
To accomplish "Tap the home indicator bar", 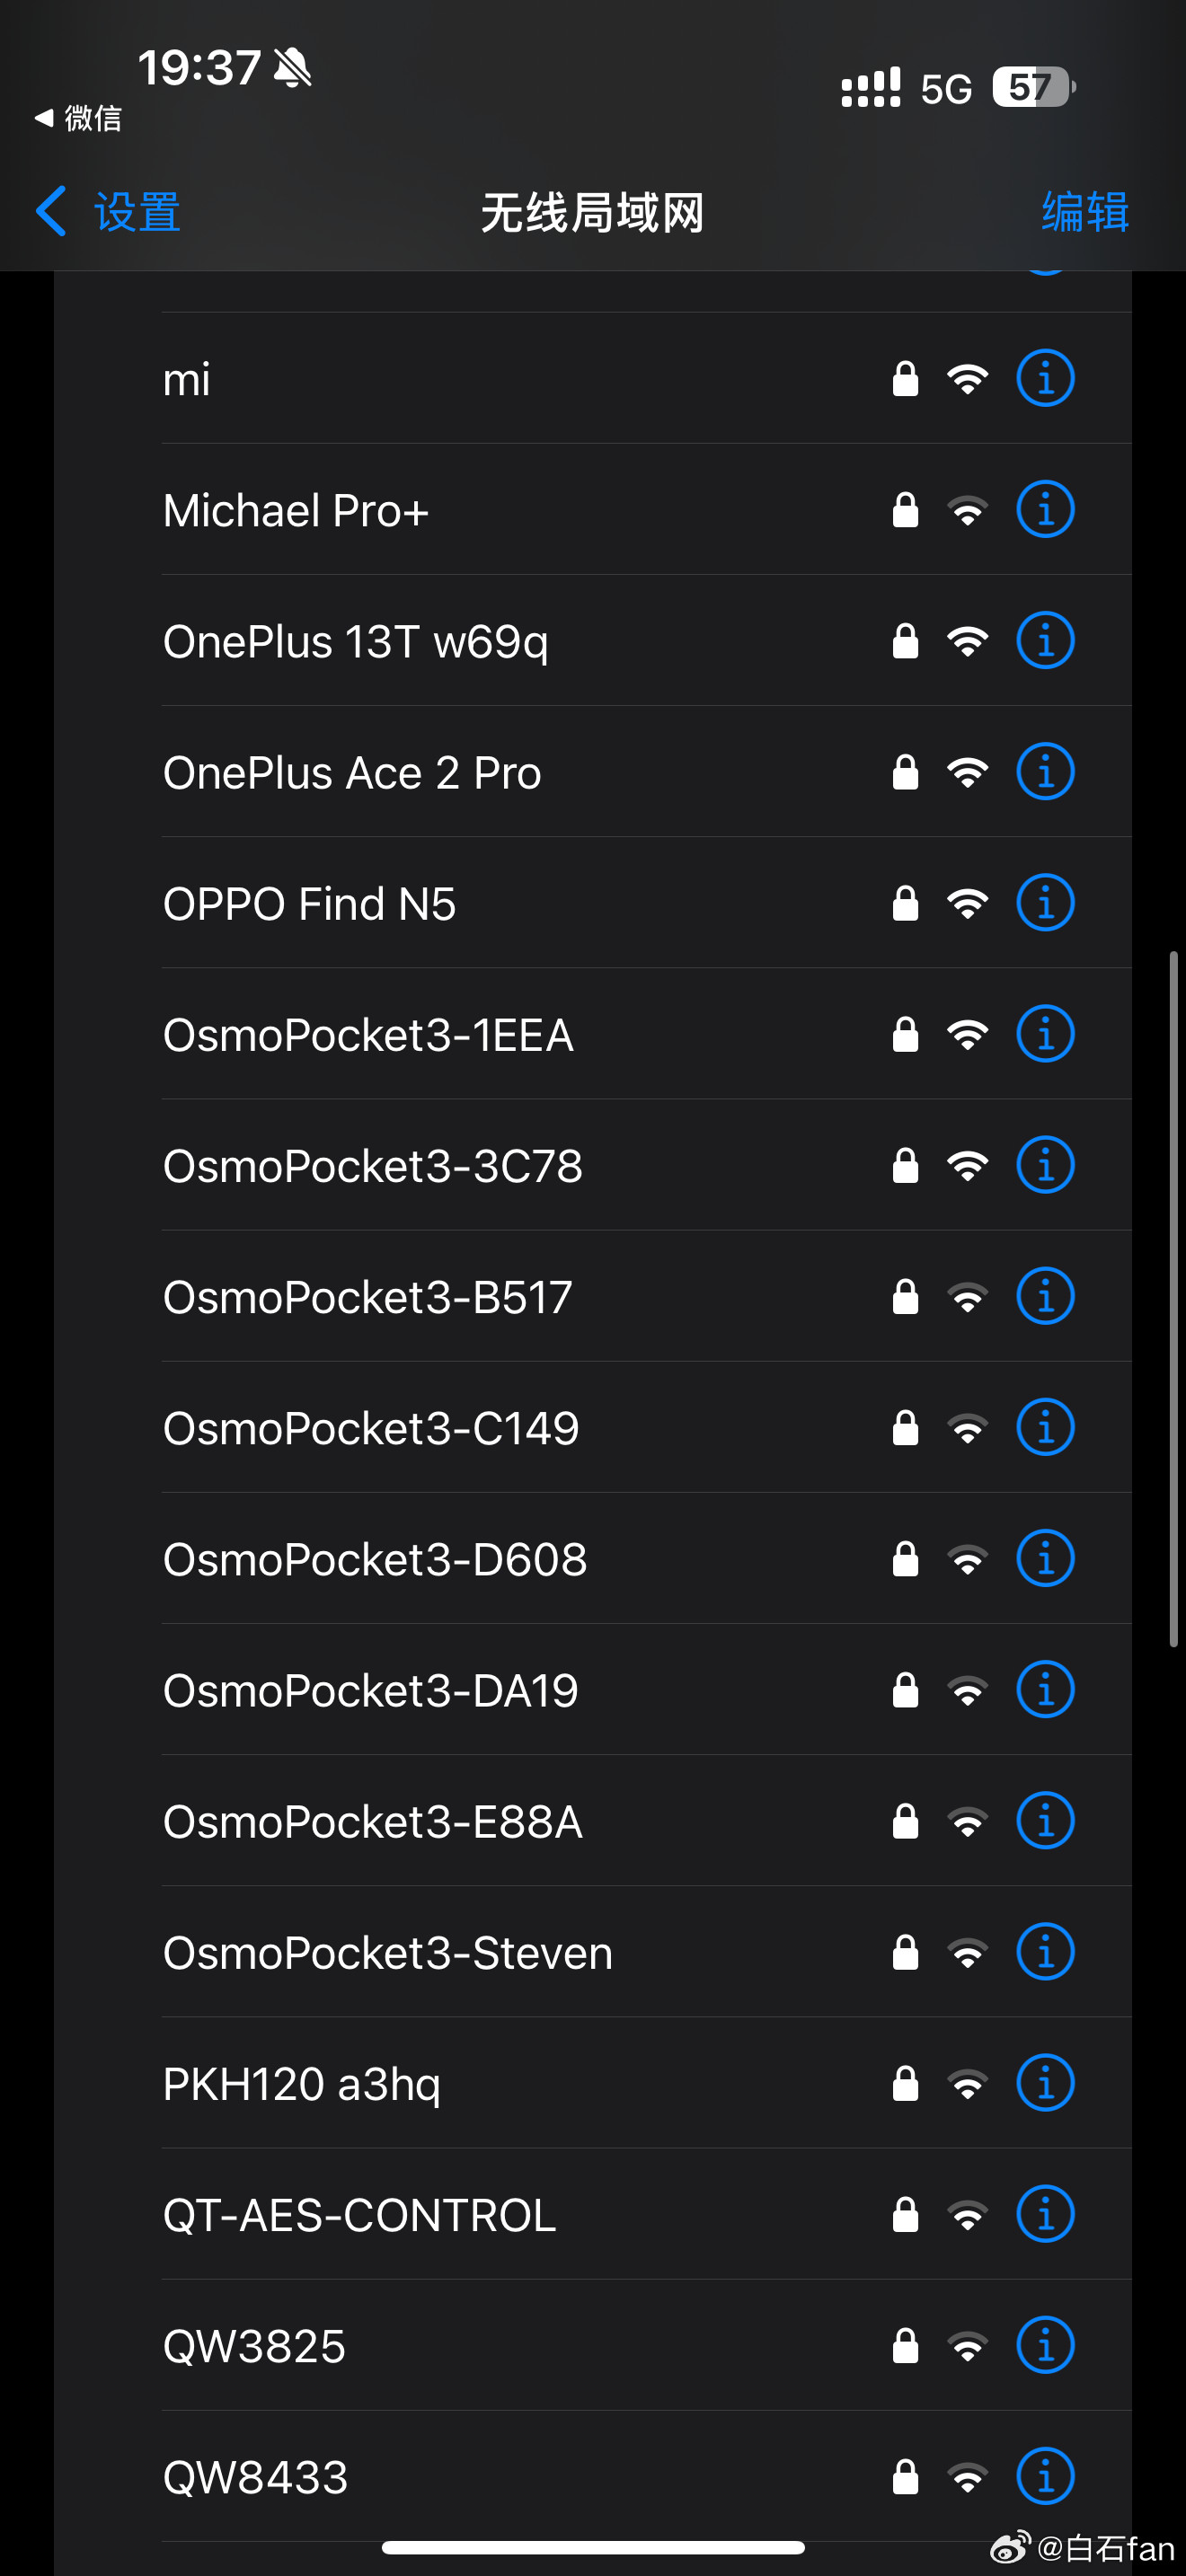I will coord(593,2547).
